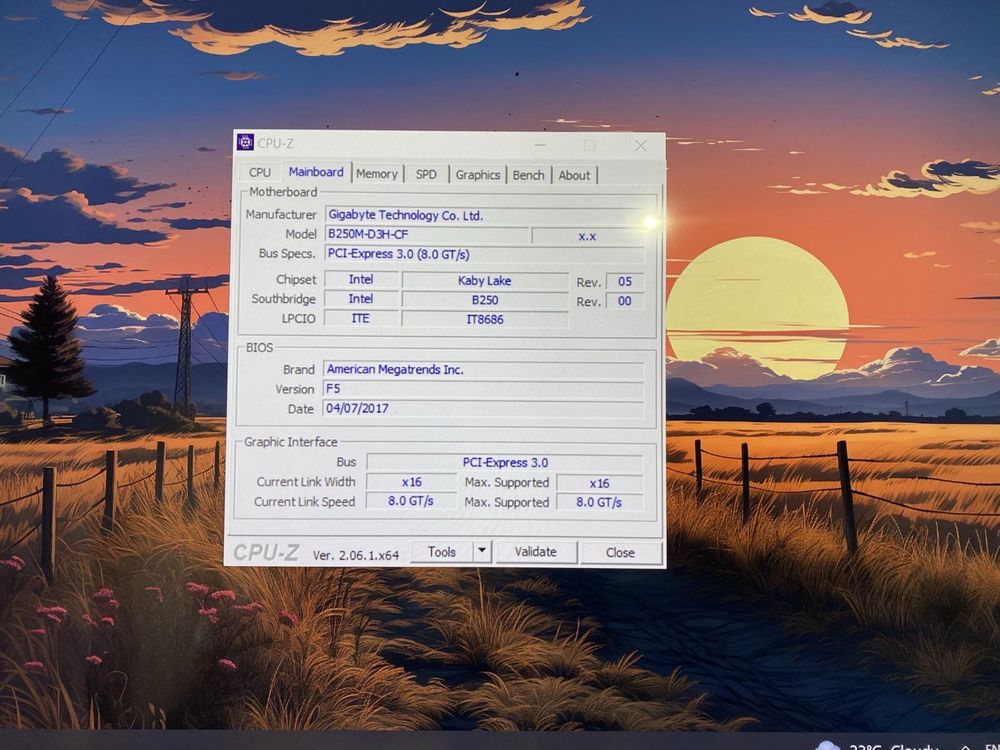Minimize the CPU-Z window

click(540, 145)
